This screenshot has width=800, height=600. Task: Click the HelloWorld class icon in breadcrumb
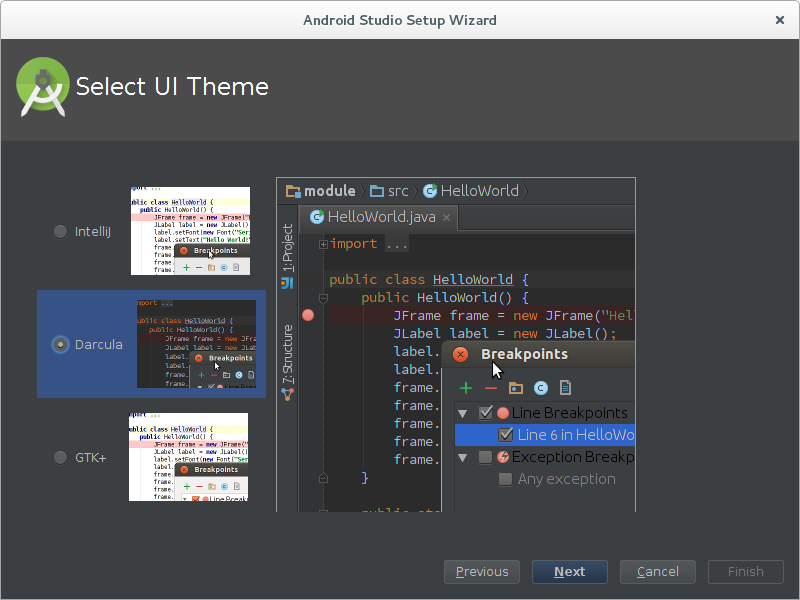[430, 191]
